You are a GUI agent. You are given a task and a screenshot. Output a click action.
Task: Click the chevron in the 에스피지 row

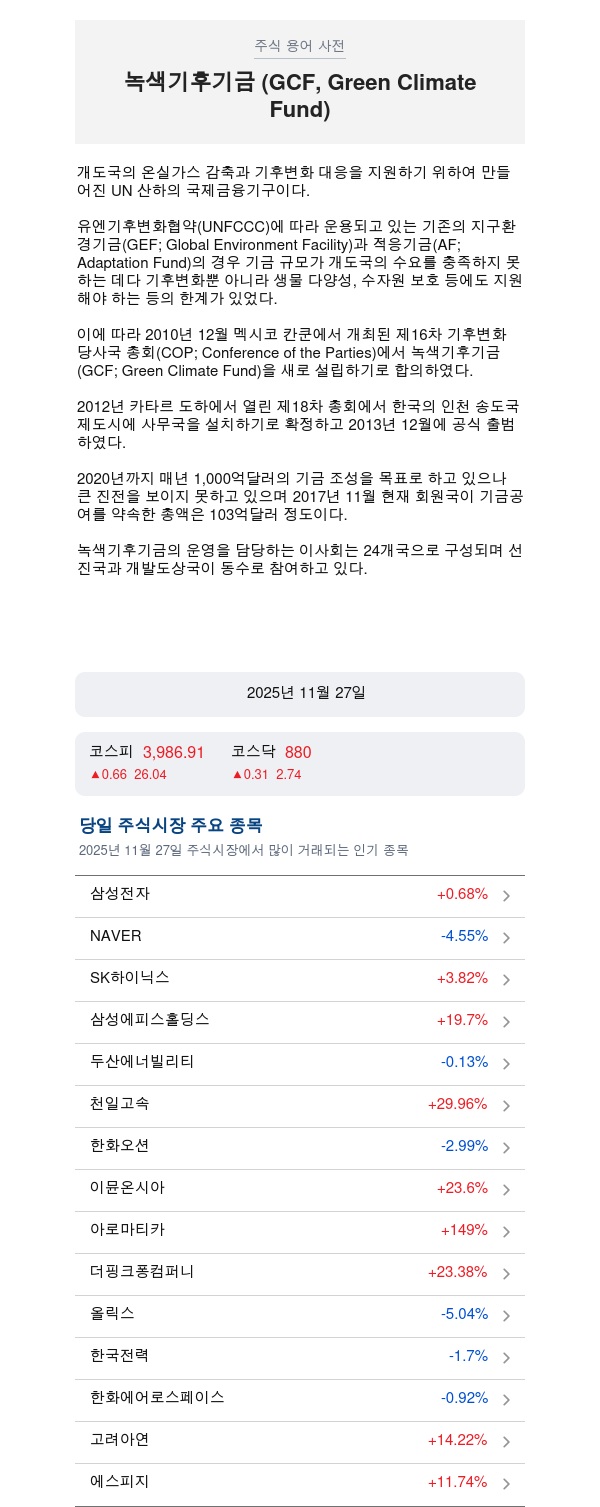pos(506,1484)
